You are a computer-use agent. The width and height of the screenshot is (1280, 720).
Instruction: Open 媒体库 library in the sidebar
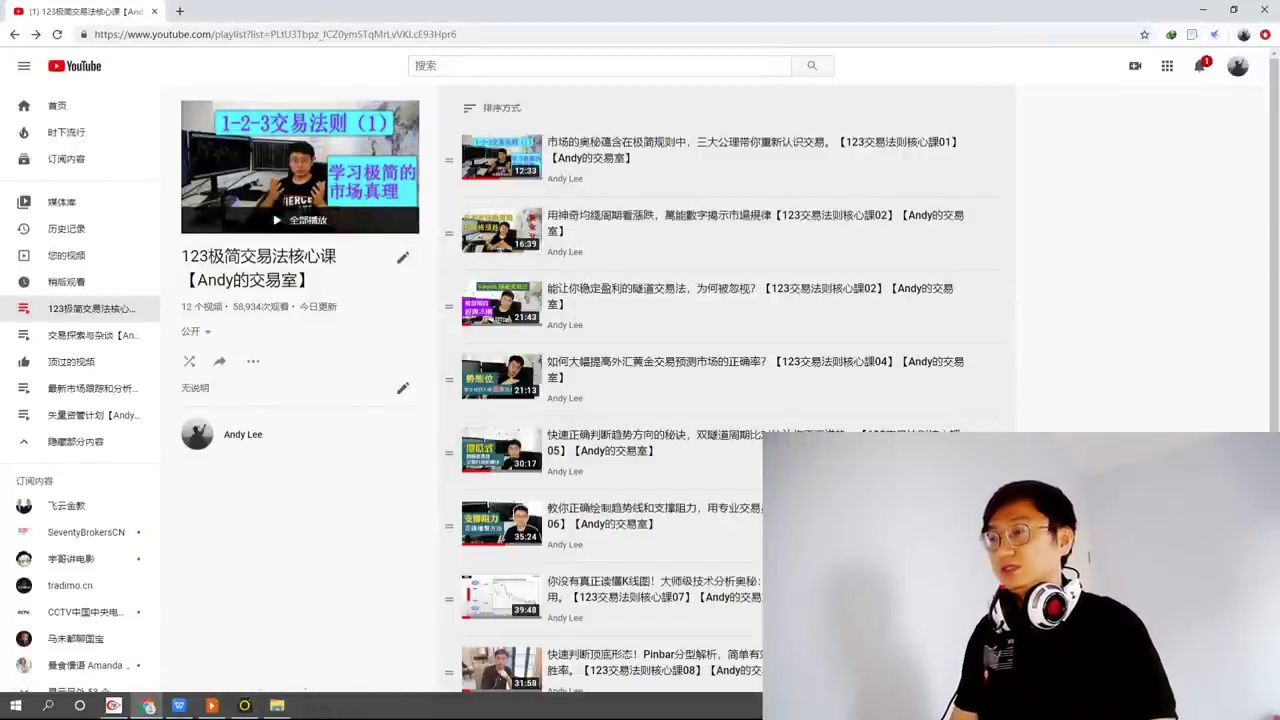80,202
